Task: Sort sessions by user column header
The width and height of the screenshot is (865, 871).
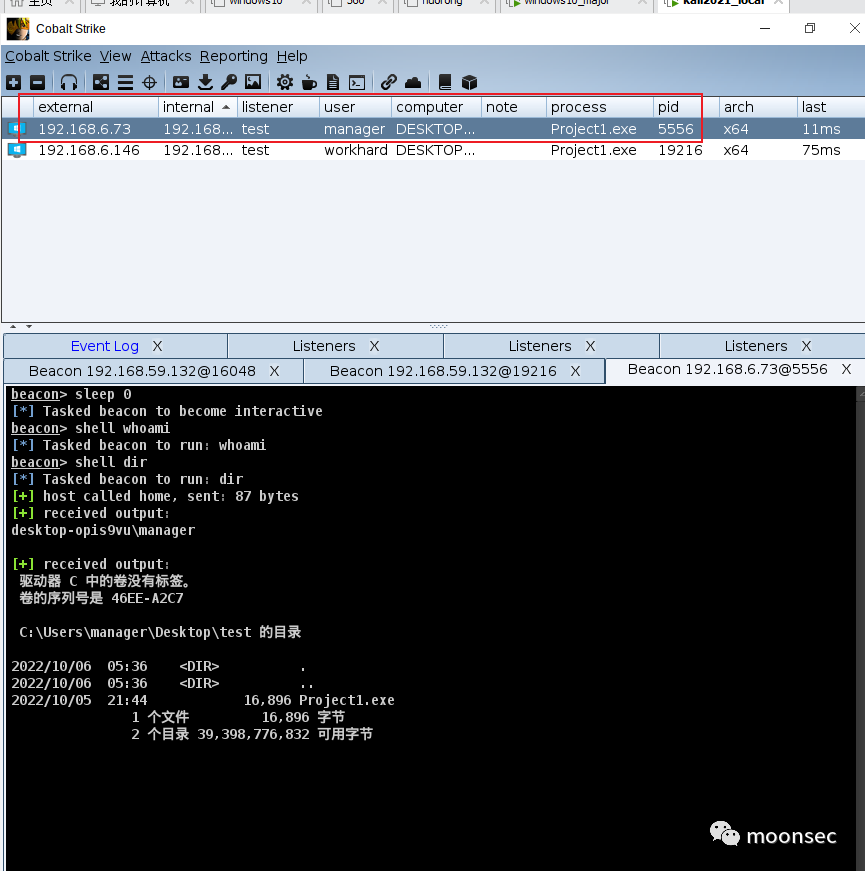Action: (x=356, y=107)
